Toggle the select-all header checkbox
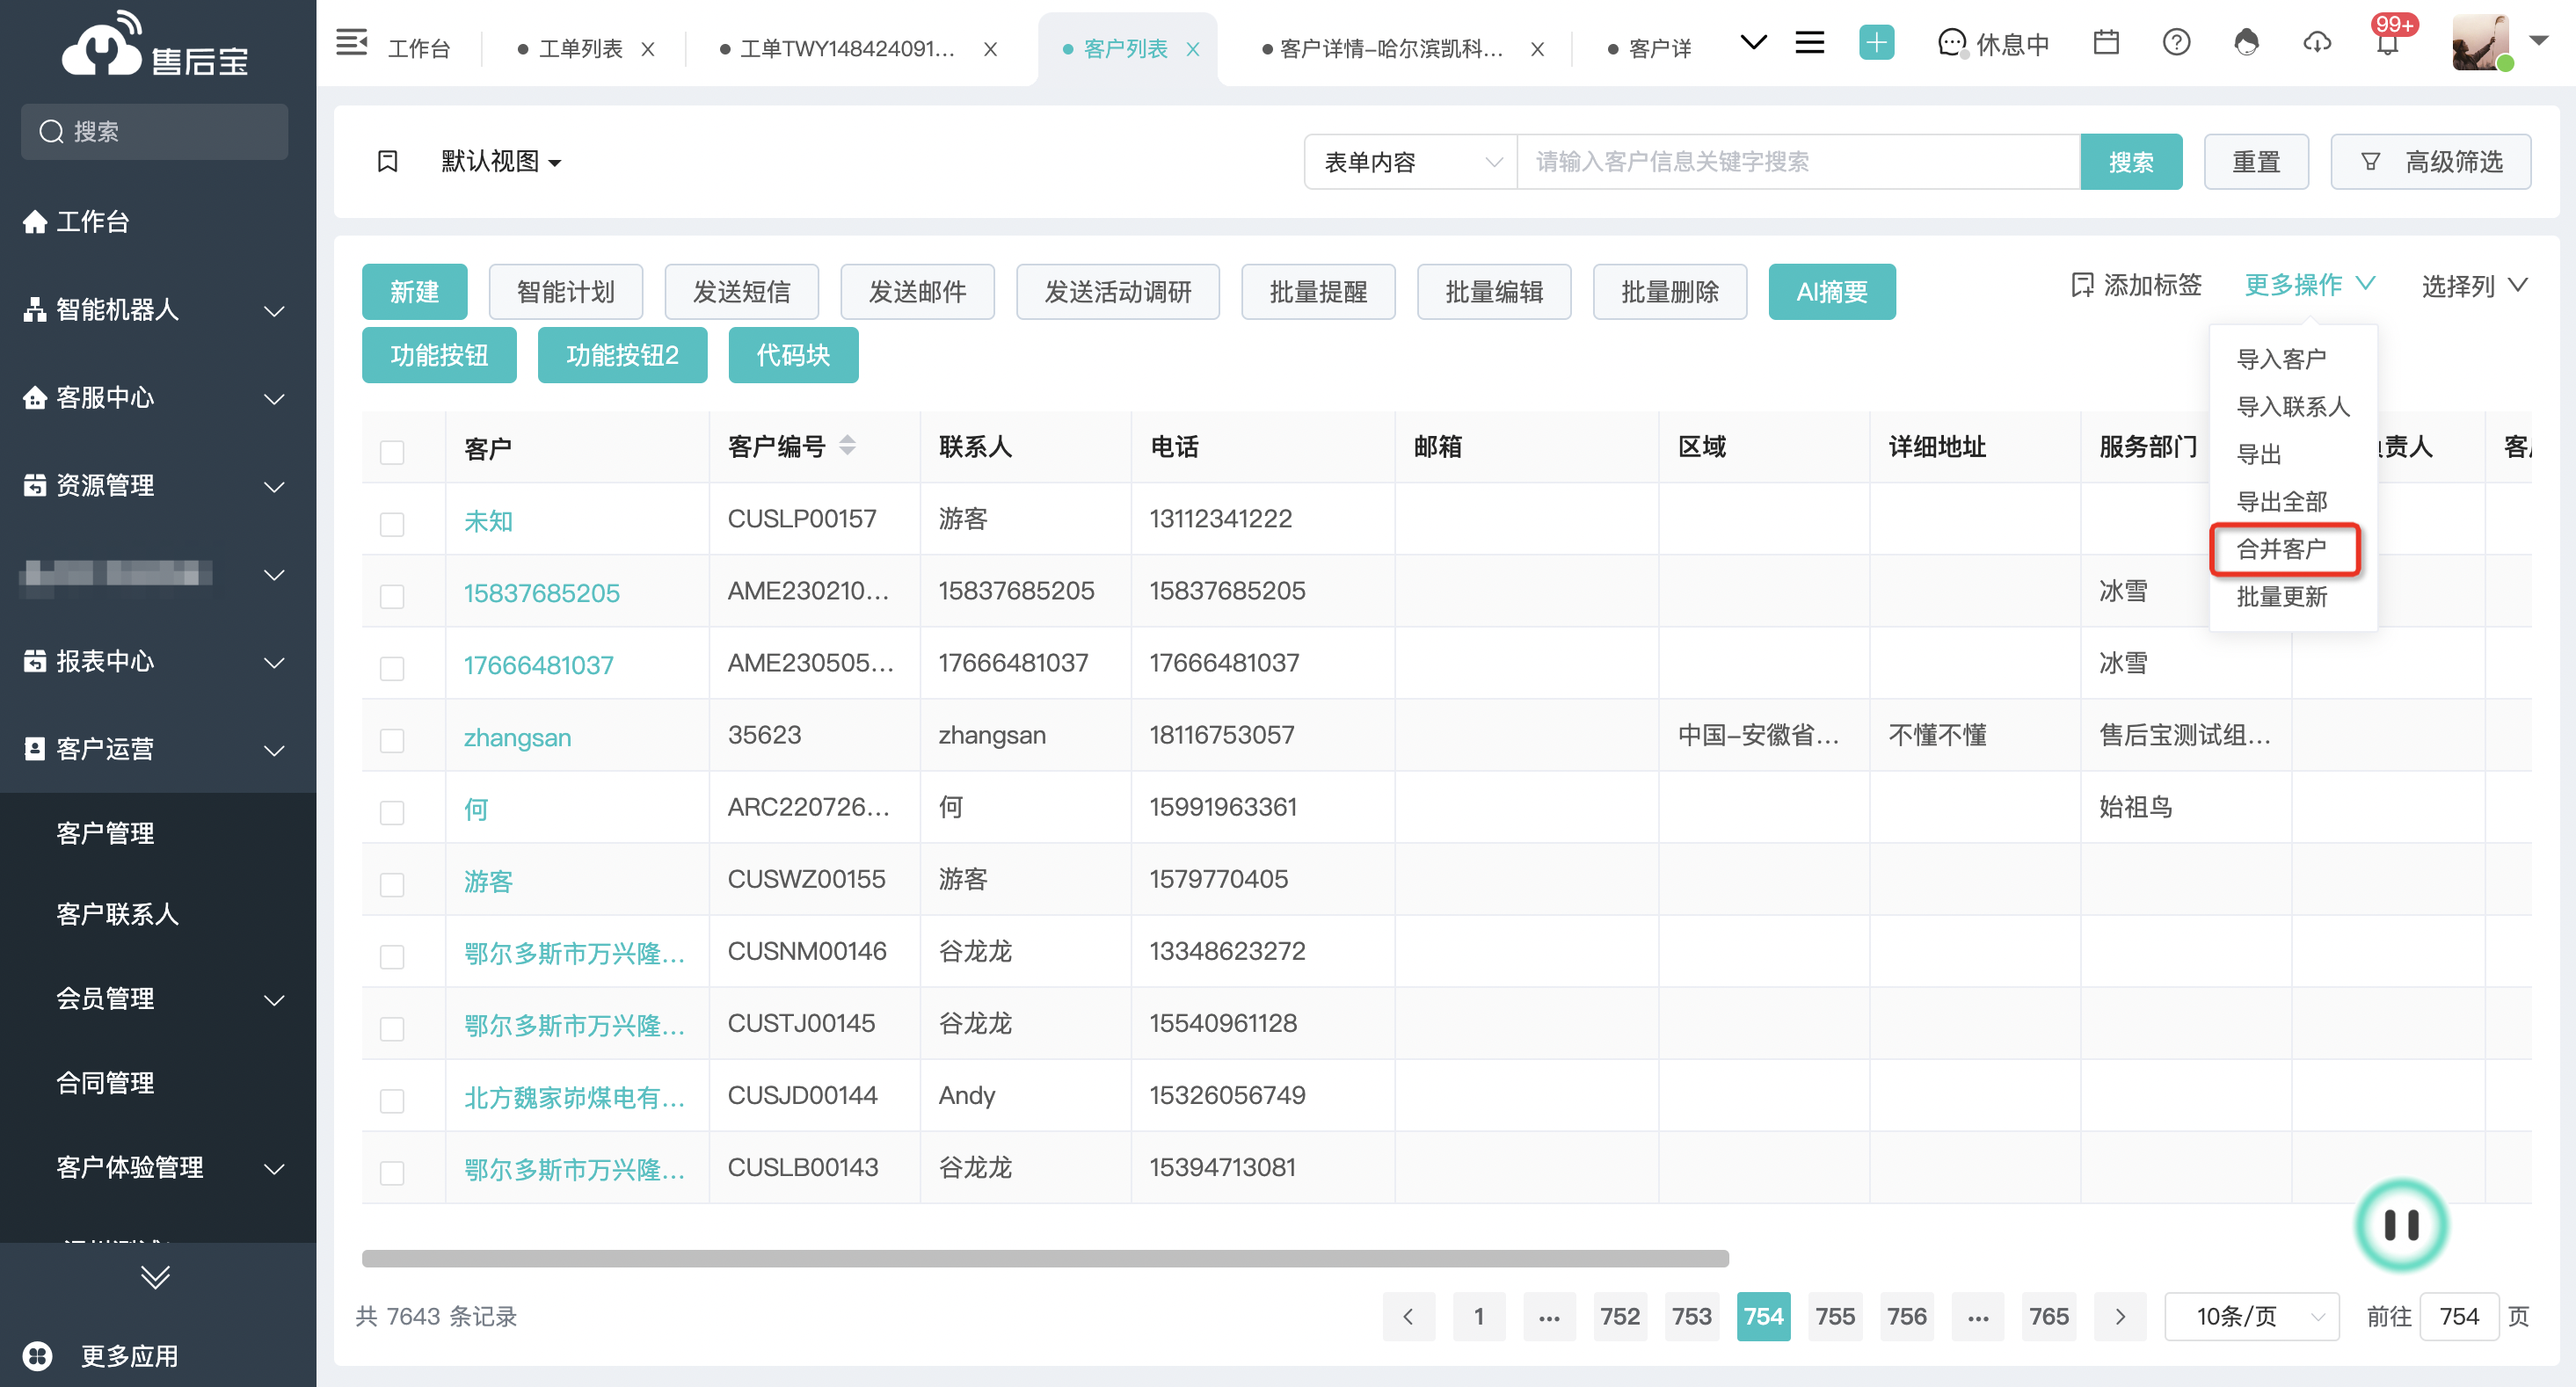 pos(392,452)
